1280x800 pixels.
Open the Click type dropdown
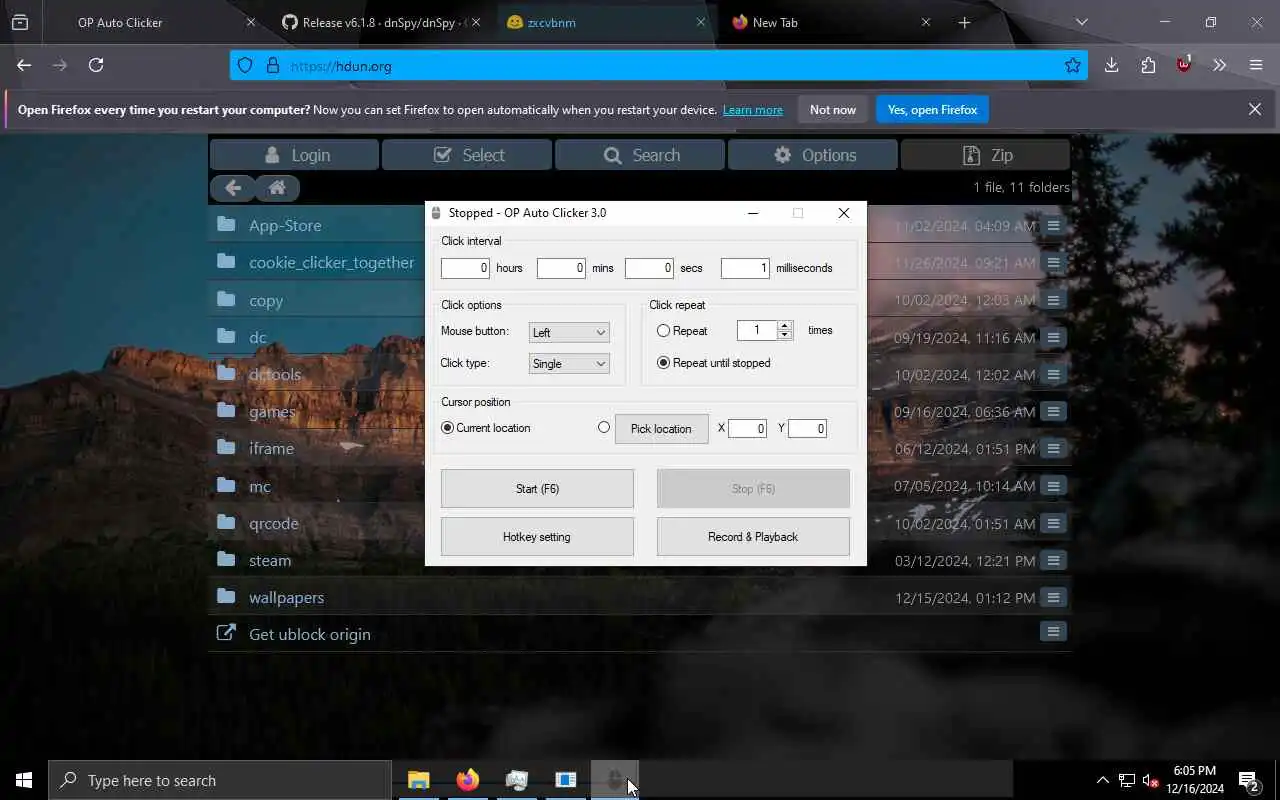(x=569, y=364)
